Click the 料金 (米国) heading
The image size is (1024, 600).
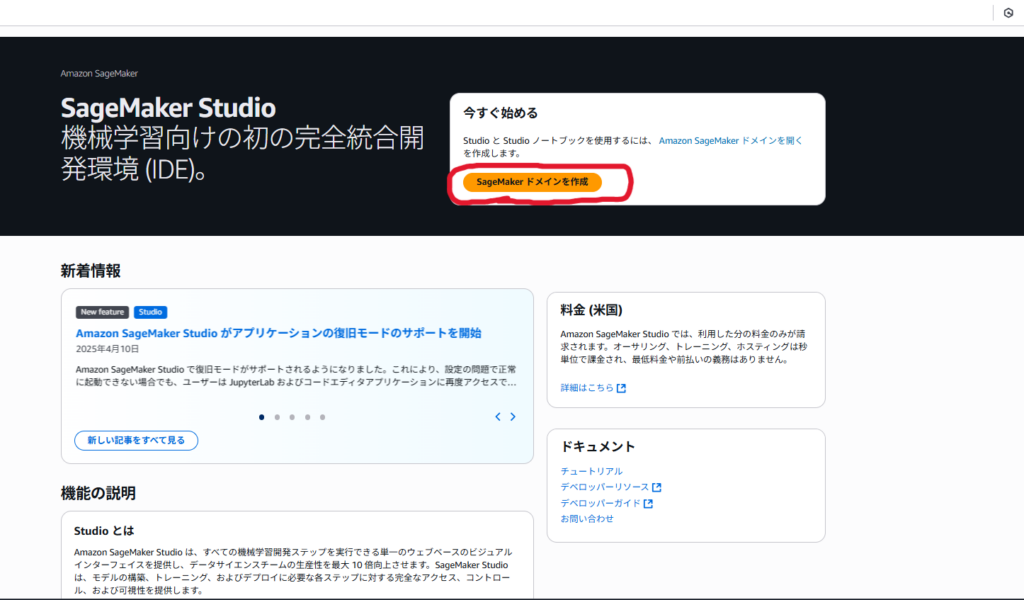point(592,310)
